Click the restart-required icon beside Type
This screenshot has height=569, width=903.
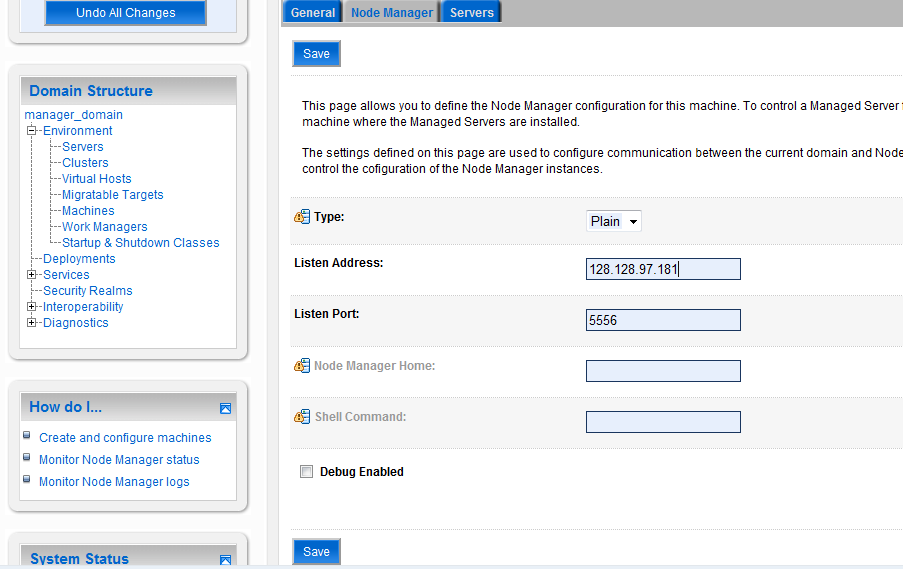tap(302, 217)
